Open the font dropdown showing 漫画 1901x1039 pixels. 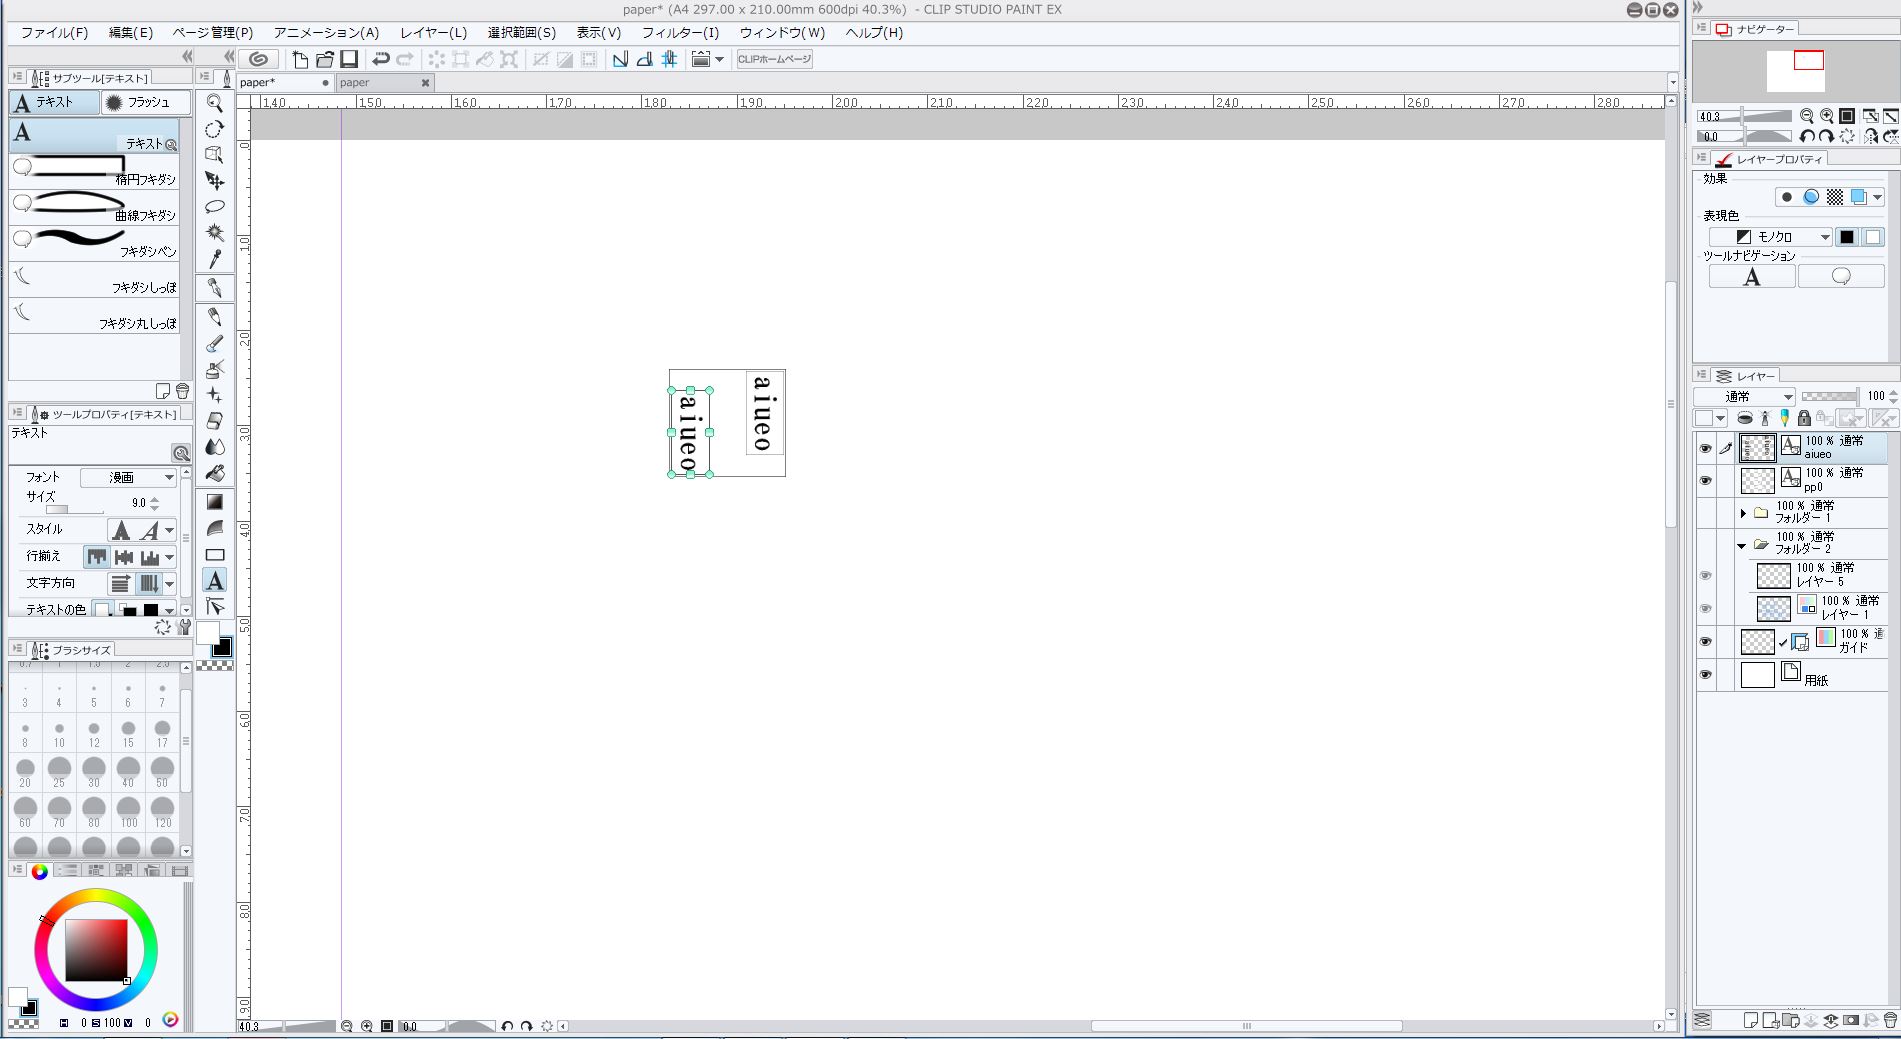(x=129, y=477)
